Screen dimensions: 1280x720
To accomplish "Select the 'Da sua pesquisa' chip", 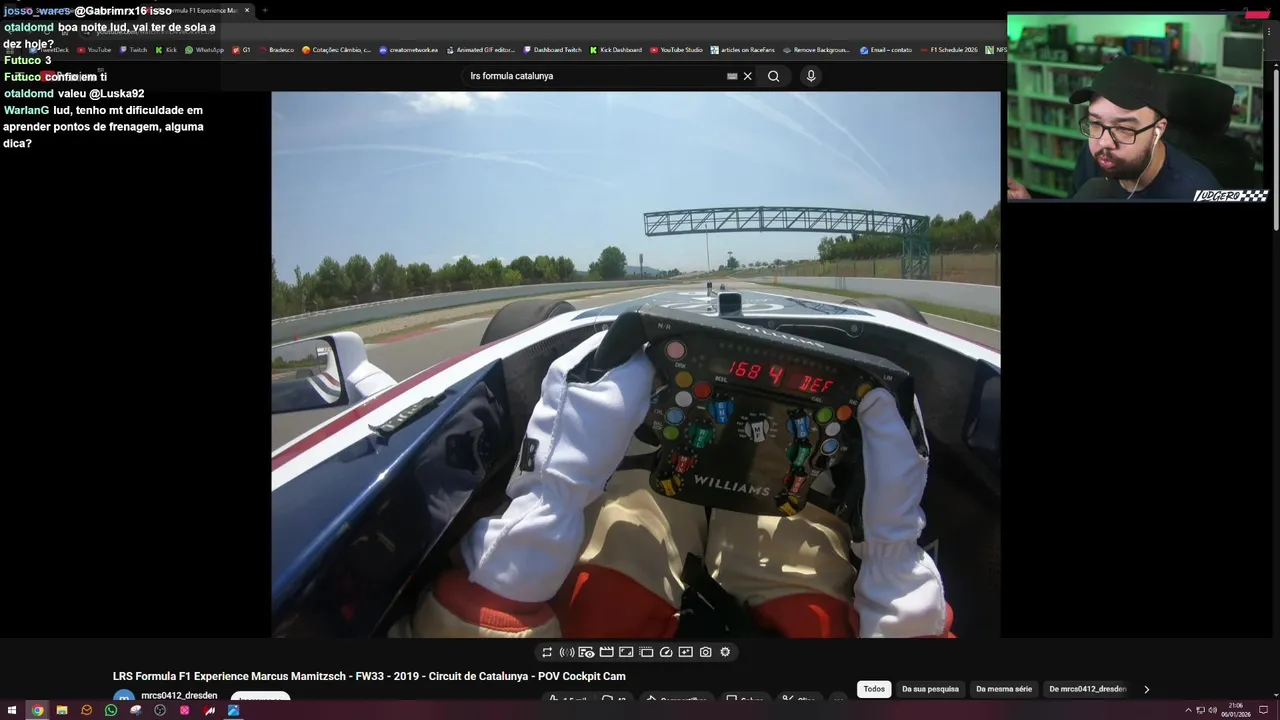I will (x=930, y=689).
